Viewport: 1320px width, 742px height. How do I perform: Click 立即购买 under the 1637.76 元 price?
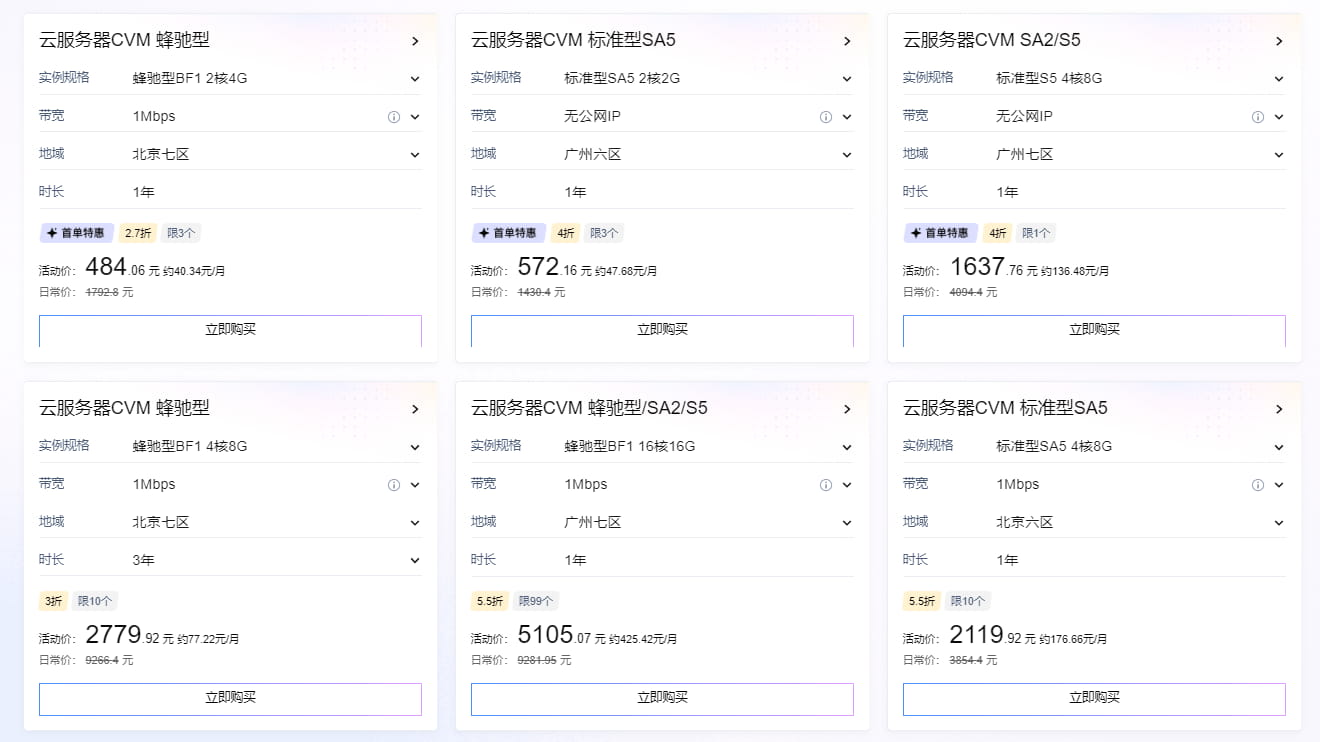[1094, 331]
